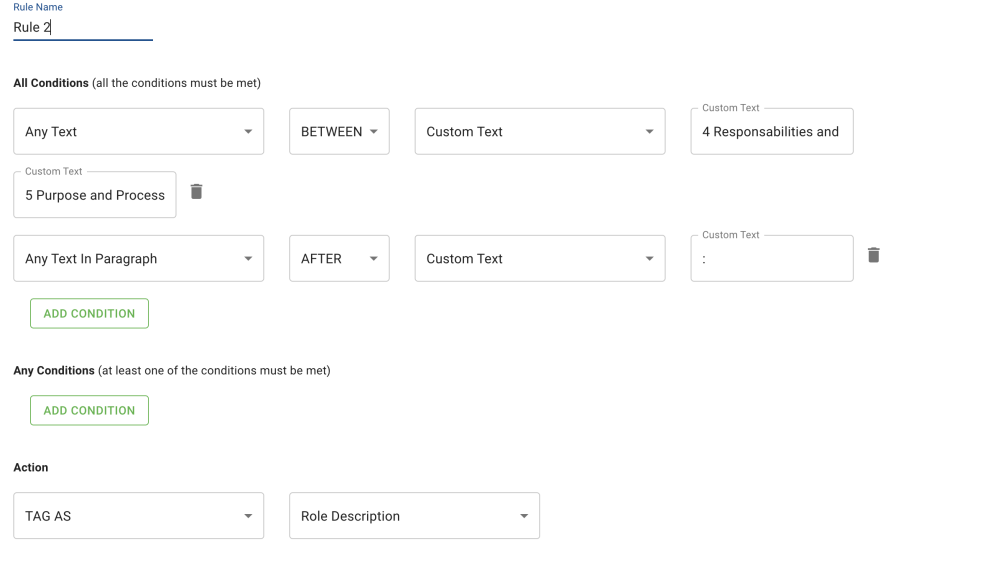Click the Any Conditions heading

point(54,371)
